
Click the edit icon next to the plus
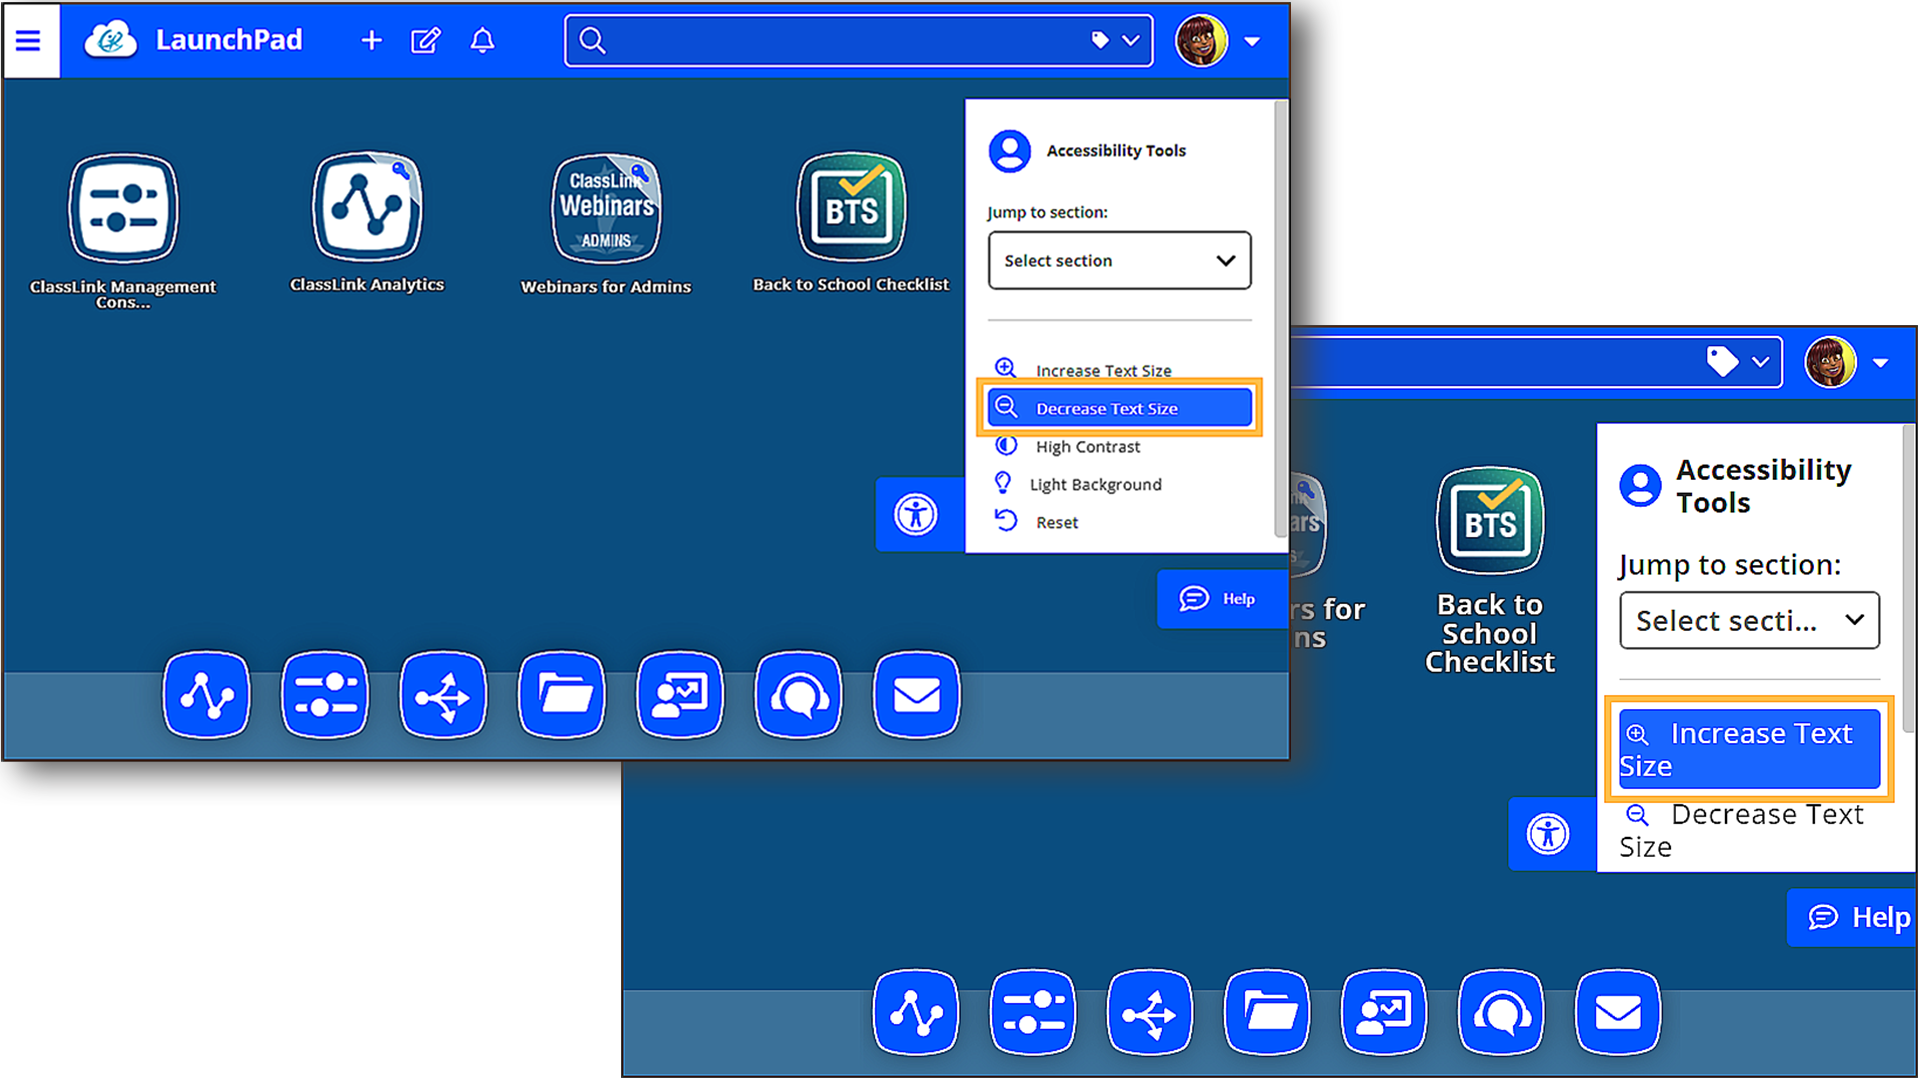tap(426, 40)
